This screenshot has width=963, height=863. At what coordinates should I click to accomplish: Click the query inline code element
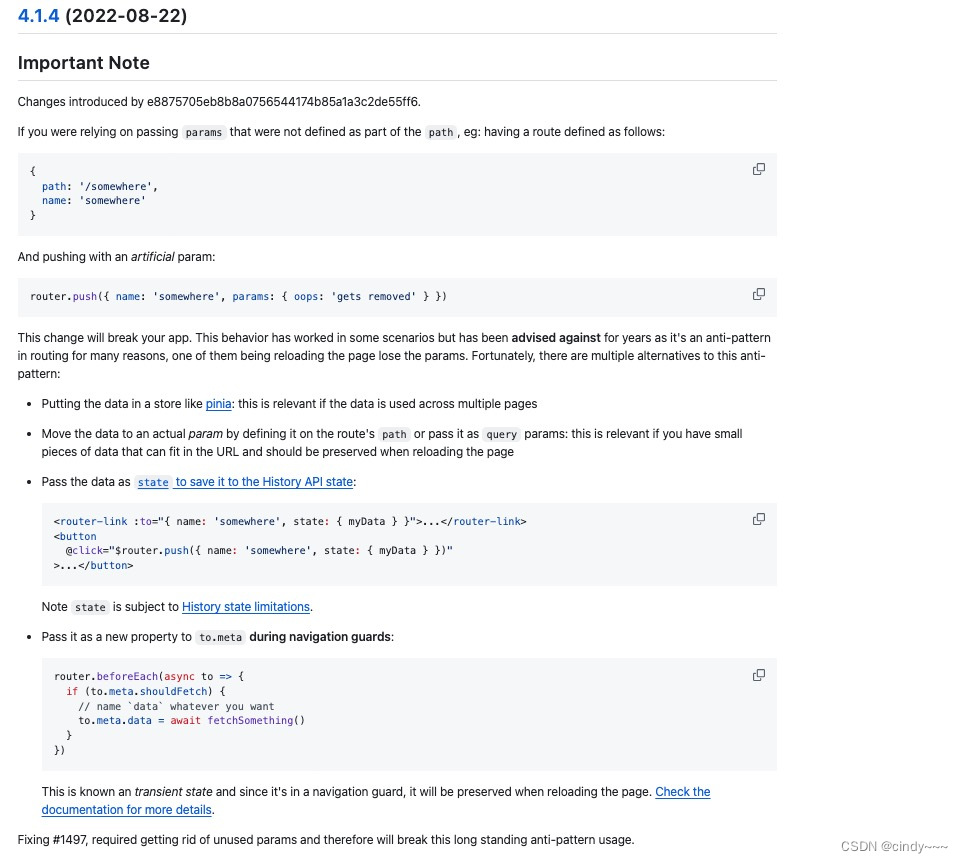501,434
